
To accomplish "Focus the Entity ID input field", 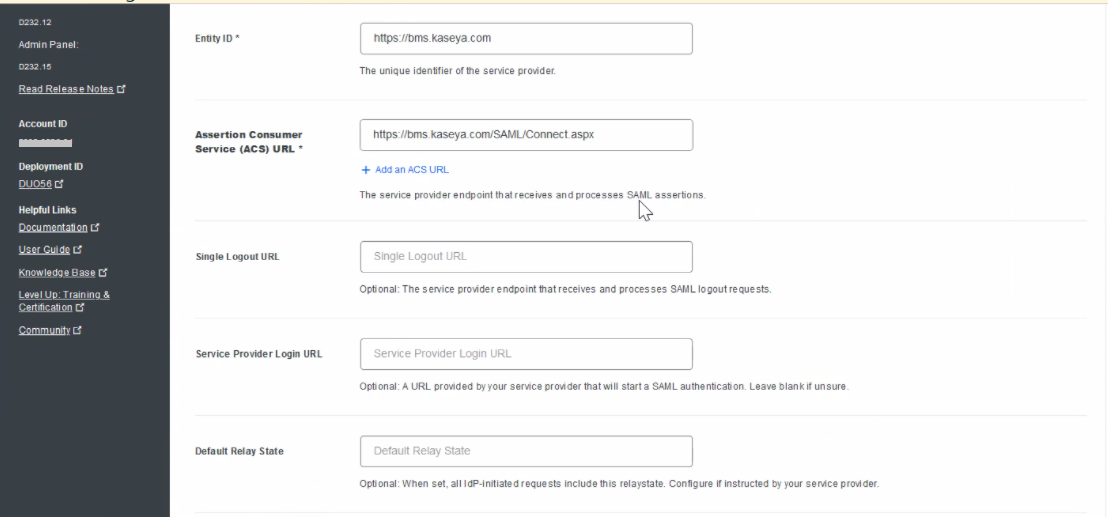I will [525, 39].
